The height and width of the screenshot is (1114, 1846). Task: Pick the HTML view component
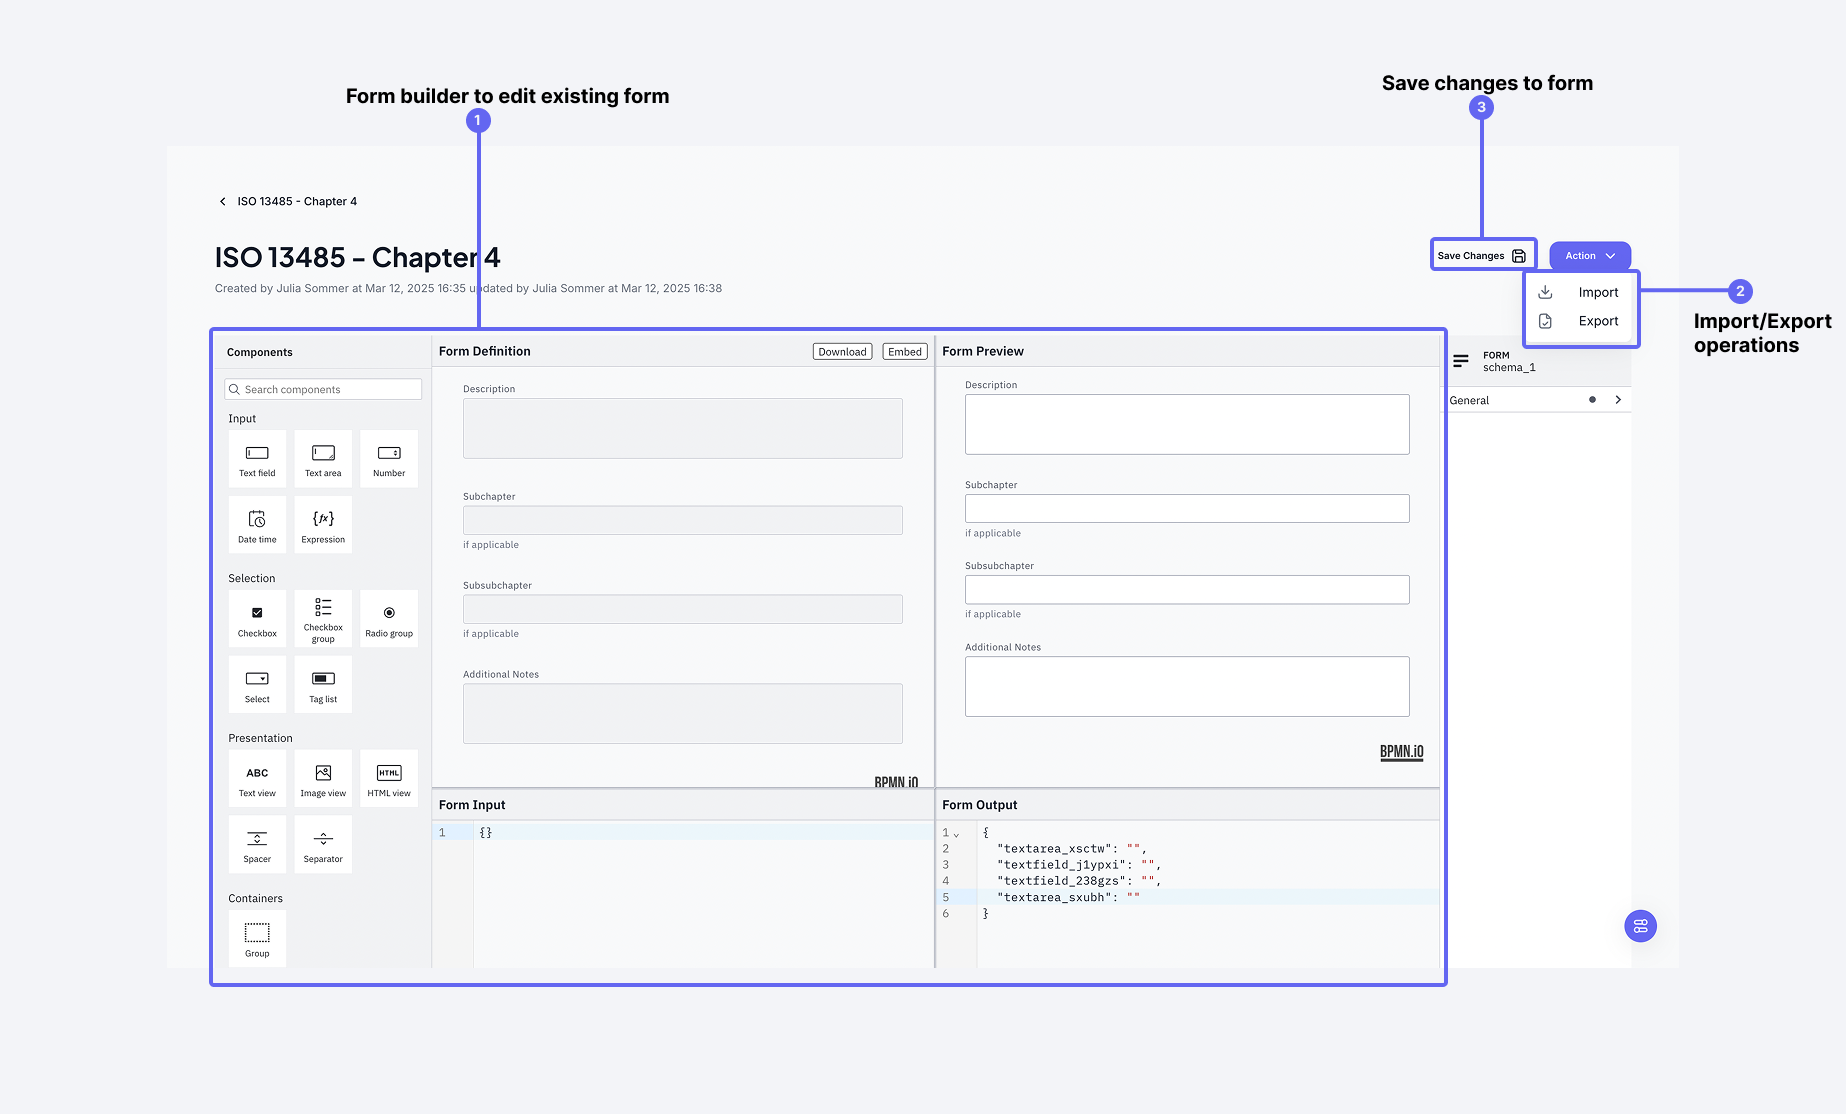point(389,779)
